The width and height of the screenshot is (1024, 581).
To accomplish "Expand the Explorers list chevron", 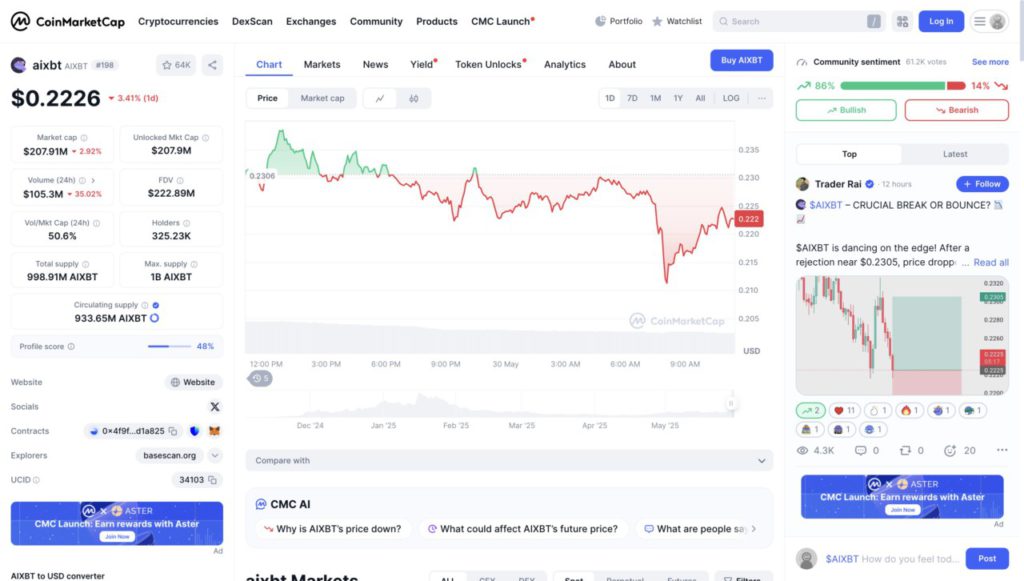I will [215, 455].
